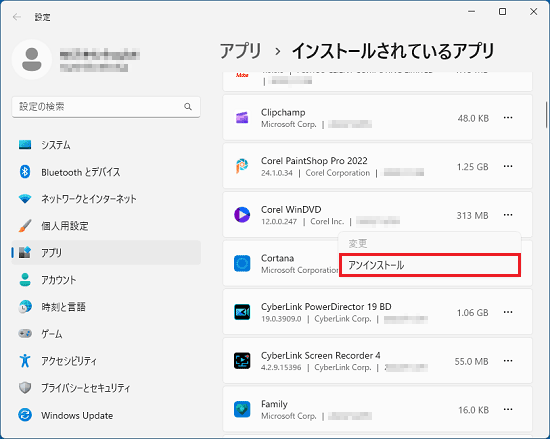
Task: Open more options for Clipchamp
Action: [508, 117]
